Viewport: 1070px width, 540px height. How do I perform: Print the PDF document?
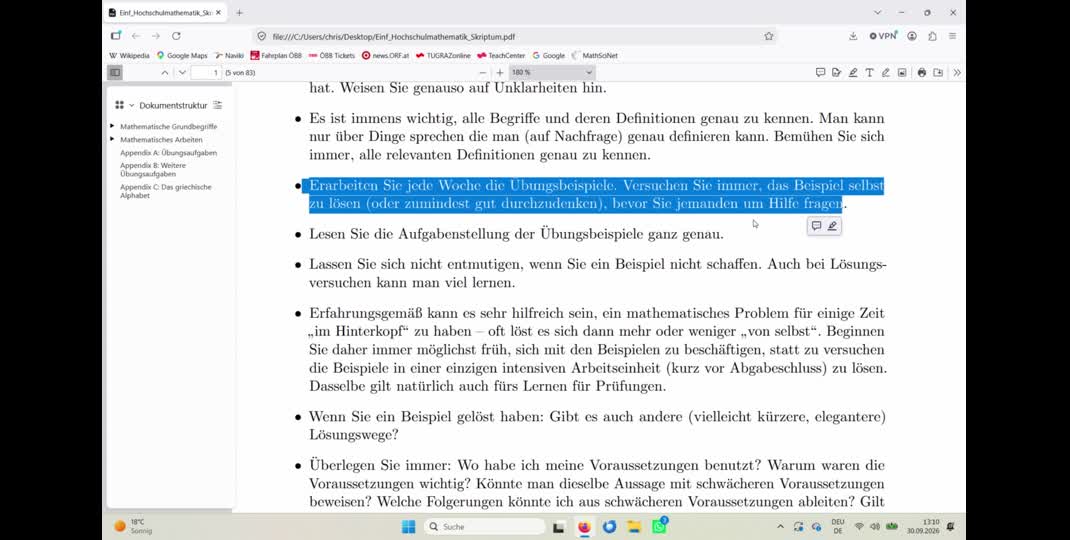pyautogui.click(x=922, y=72)
